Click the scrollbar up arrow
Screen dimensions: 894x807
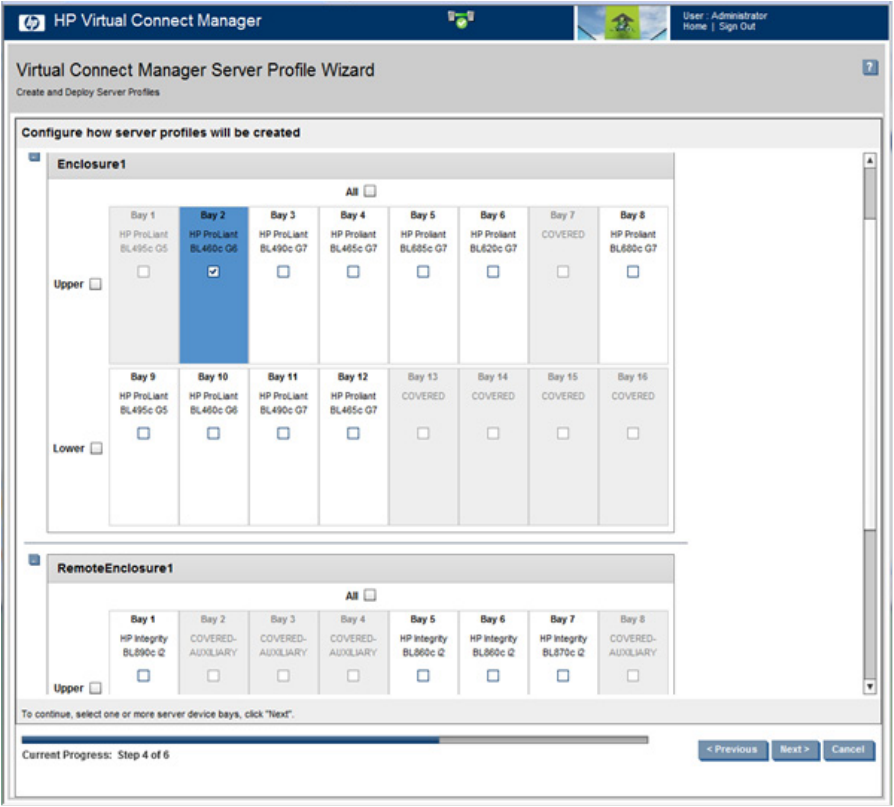(x=869, y=160)
